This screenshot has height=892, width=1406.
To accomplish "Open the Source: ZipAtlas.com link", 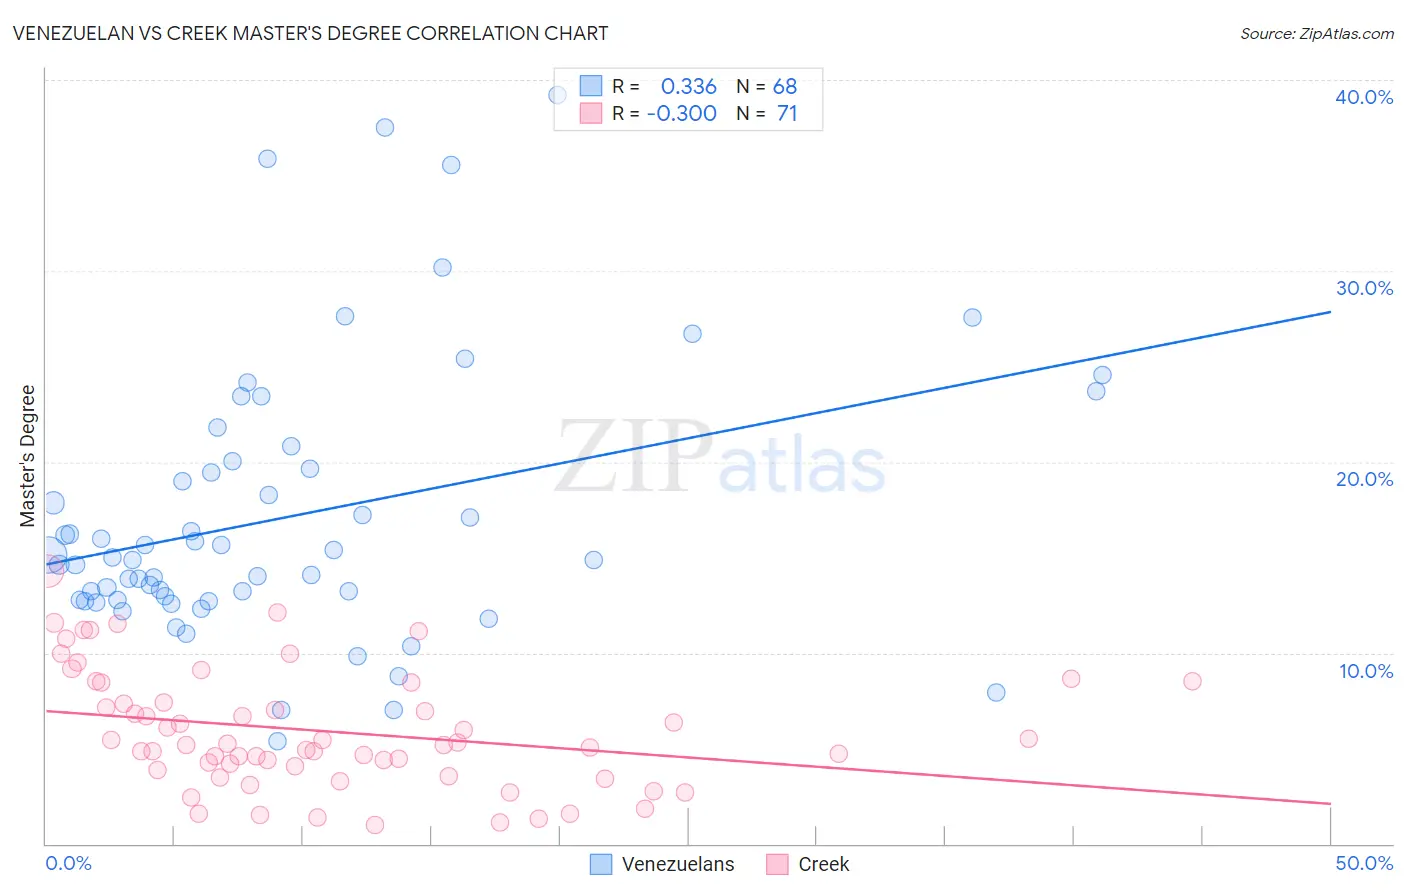I will (x=1317, y=33).
